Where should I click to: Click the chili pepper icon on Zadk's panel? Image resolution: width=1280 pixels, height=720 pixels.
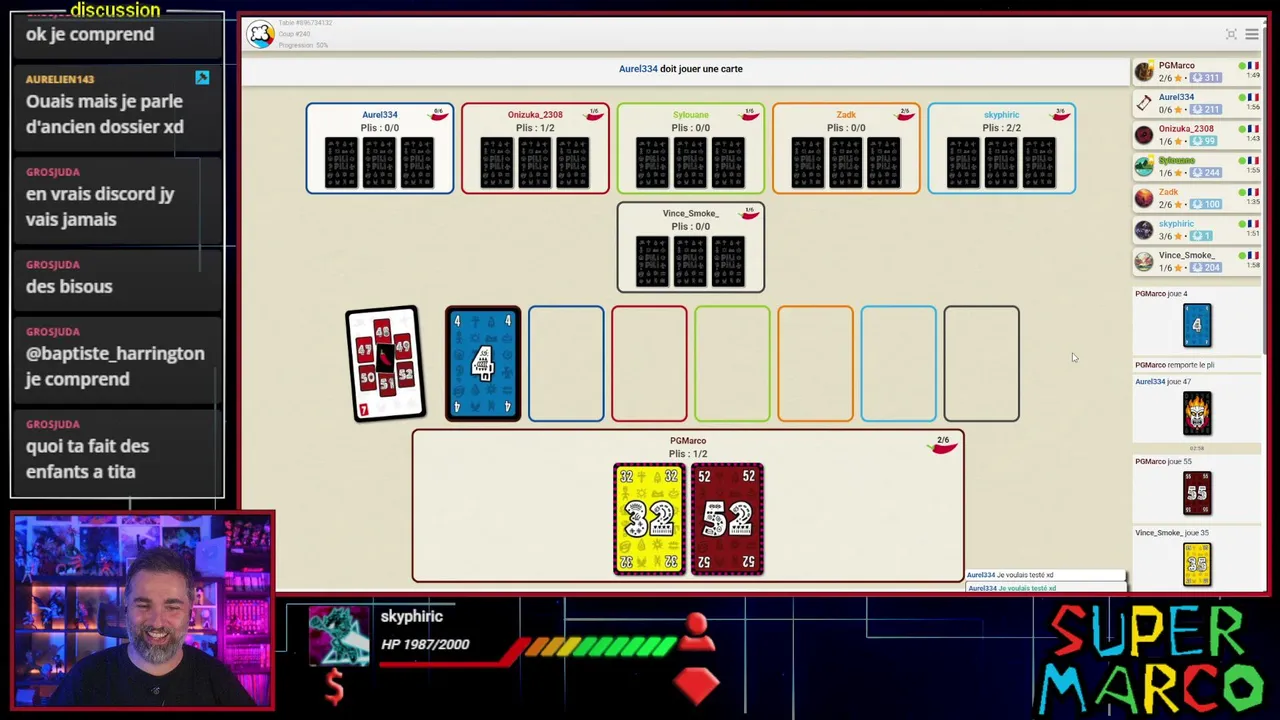tap(905, 116)
